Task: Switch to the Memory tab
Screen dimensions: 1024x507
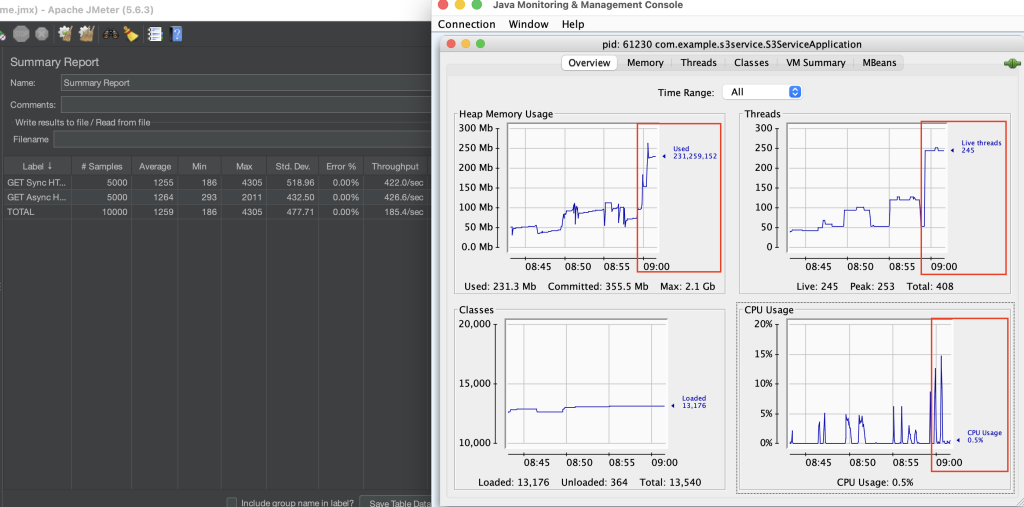Action: pos(645,63)
